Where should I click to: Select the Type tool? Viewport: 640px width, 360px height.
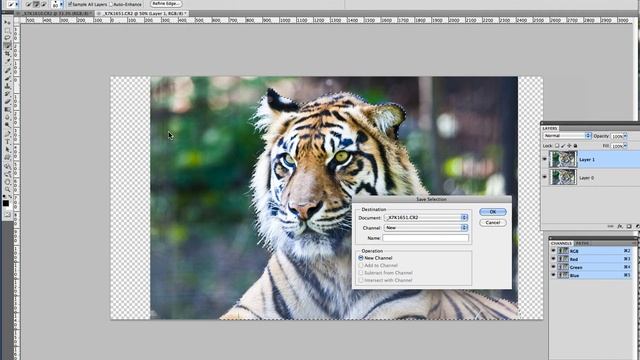(x=7, y=142)
